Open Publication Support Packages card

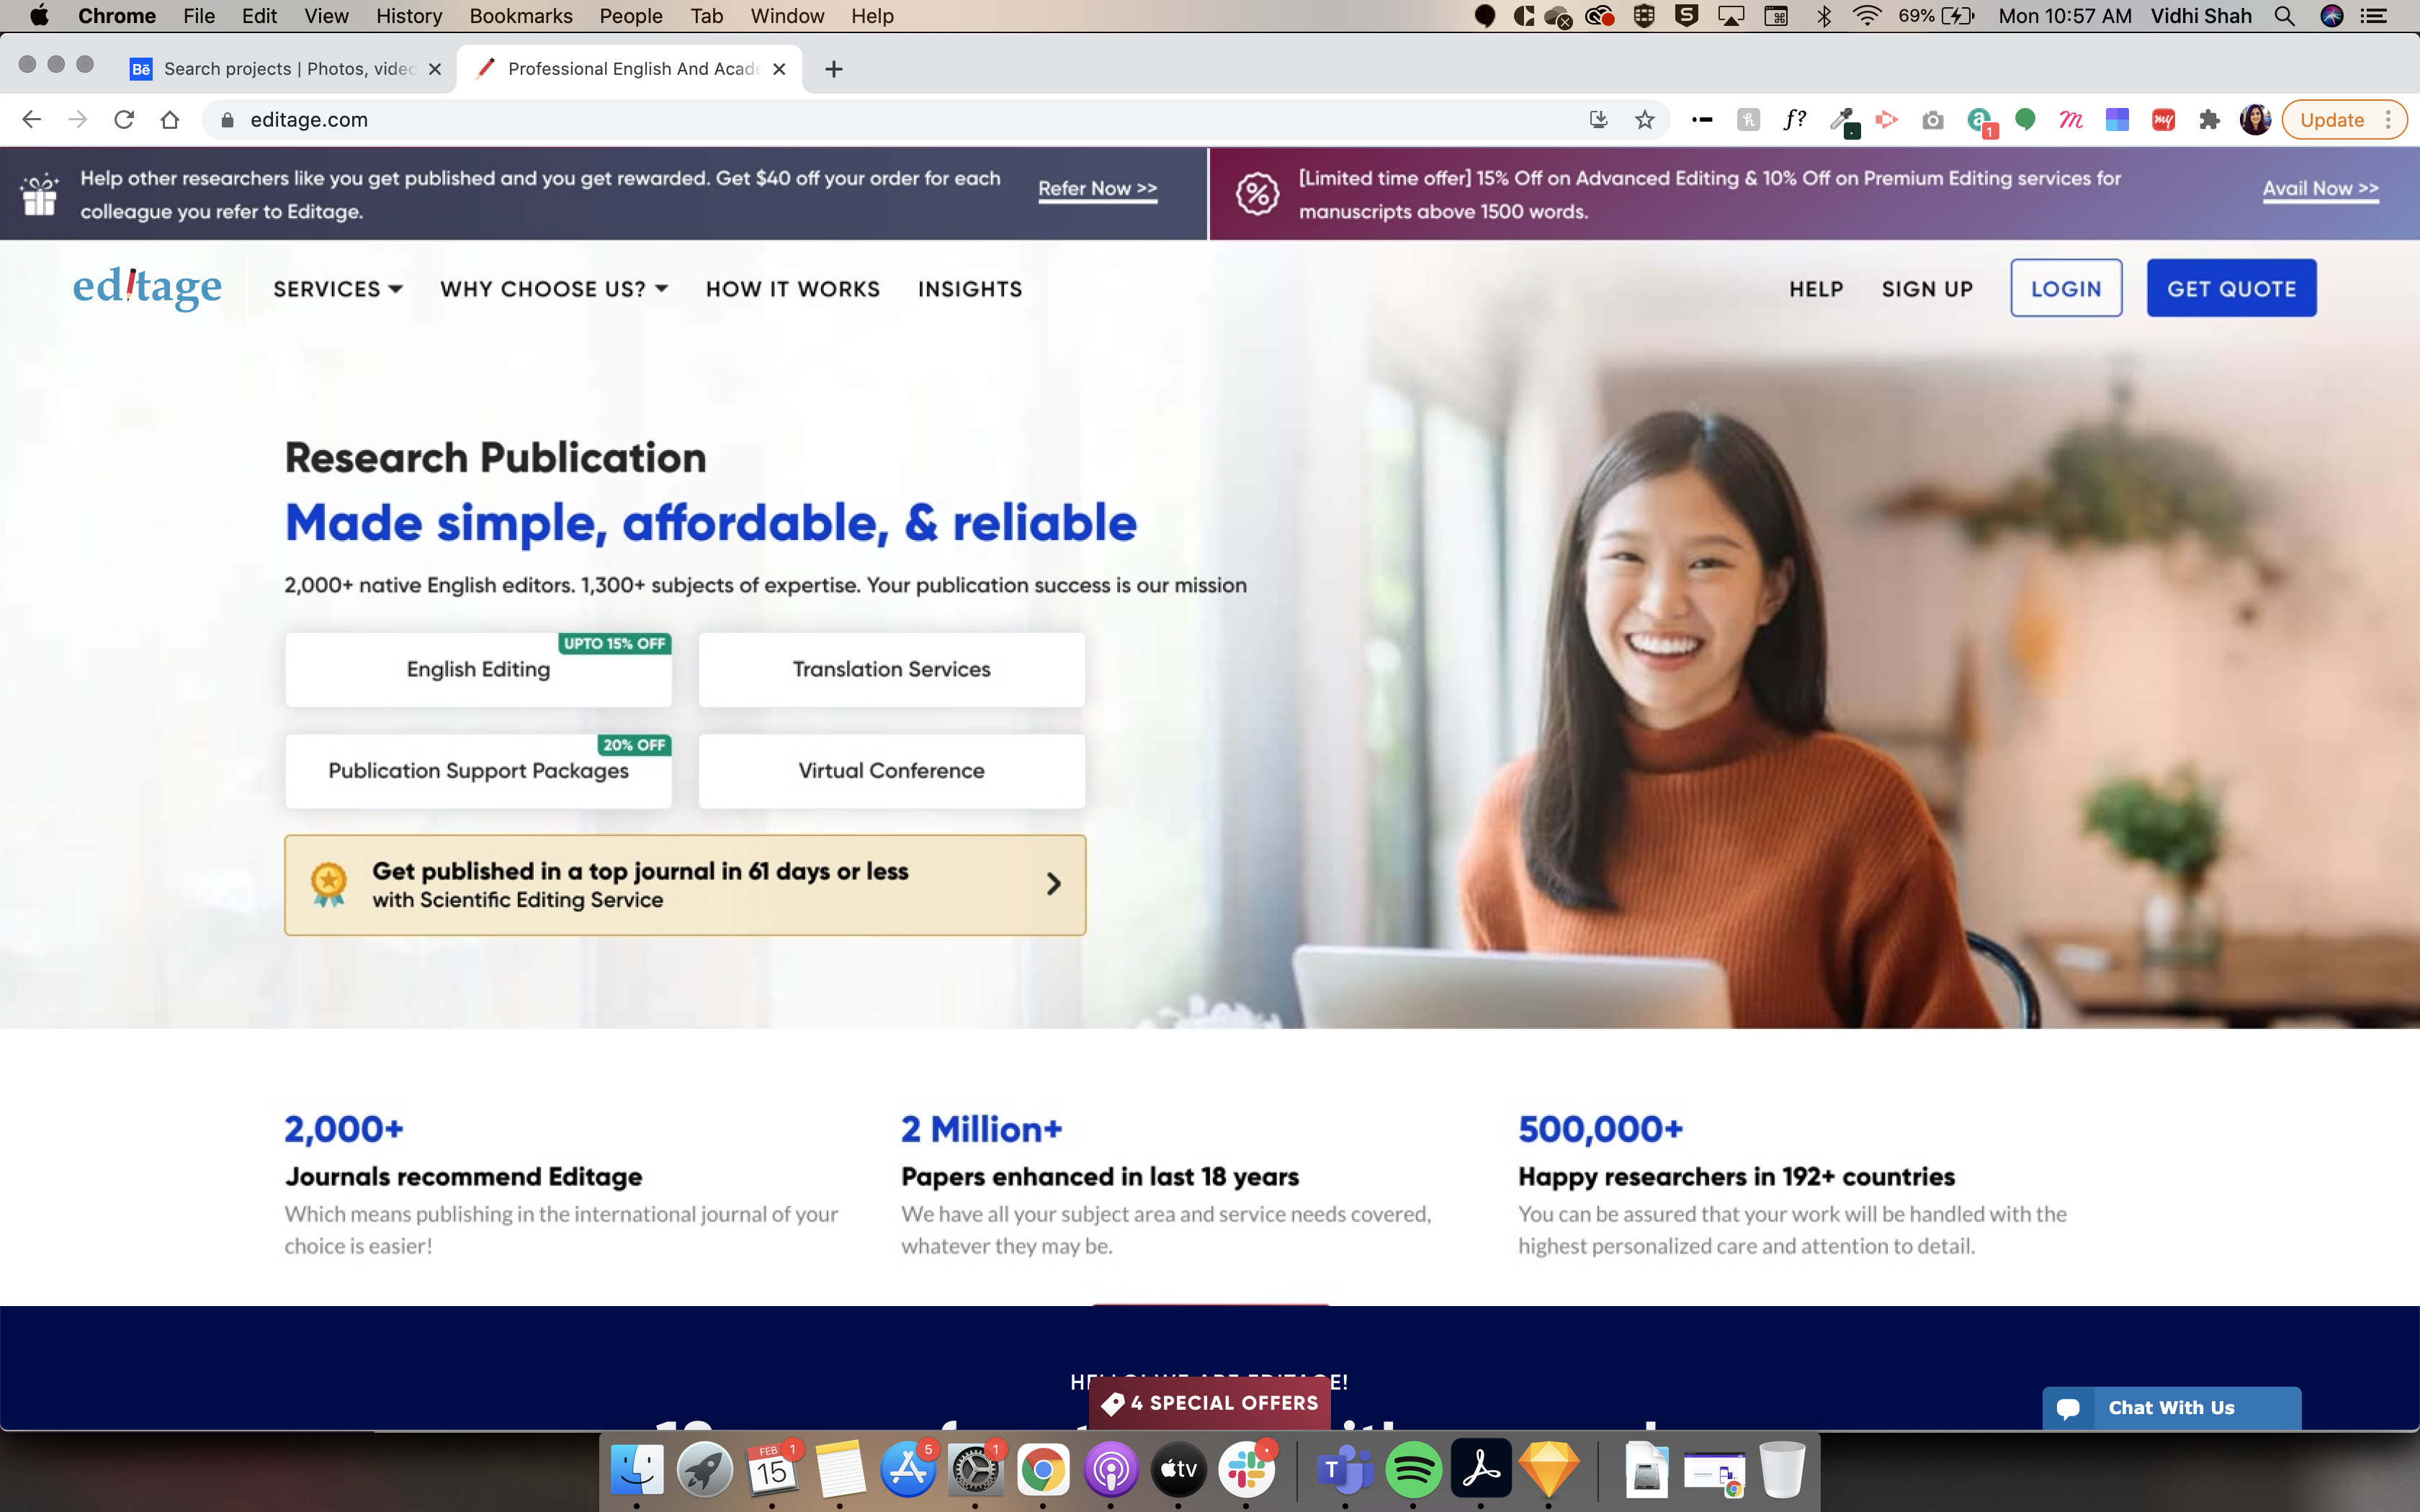478,771
